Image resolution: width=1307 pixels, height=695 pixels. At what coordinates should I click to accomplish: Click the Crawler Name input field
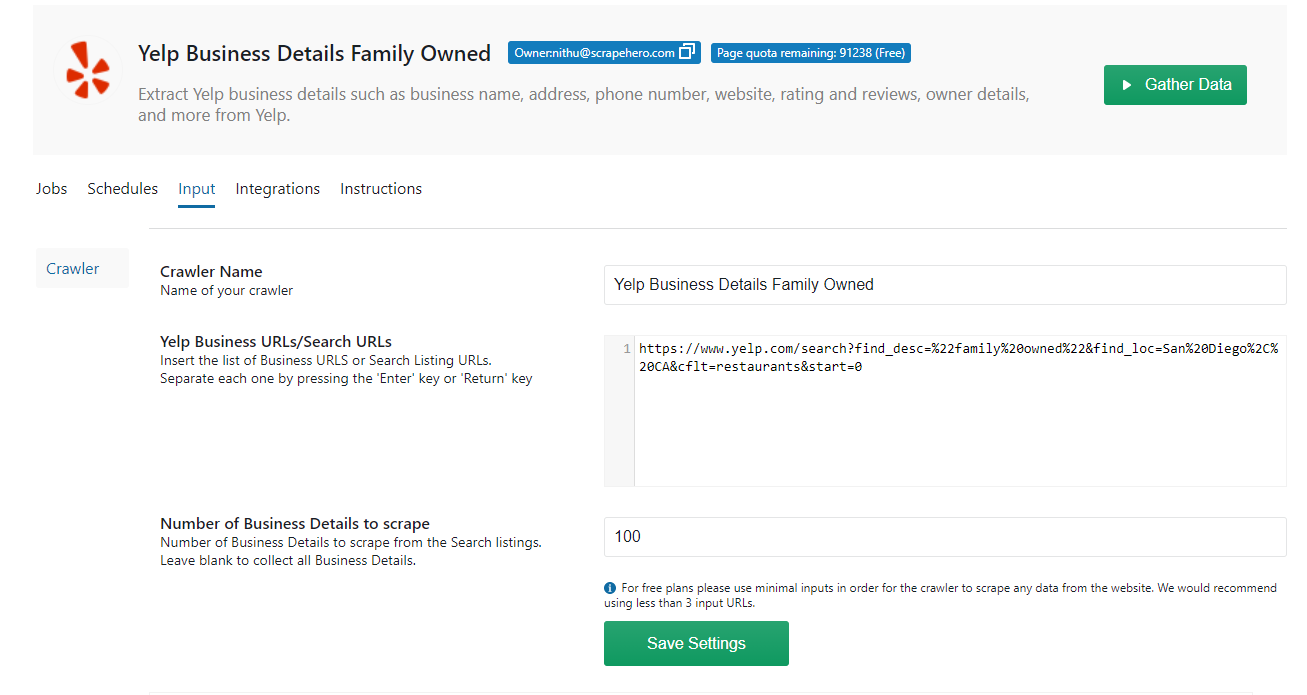(x=945, y=285)
